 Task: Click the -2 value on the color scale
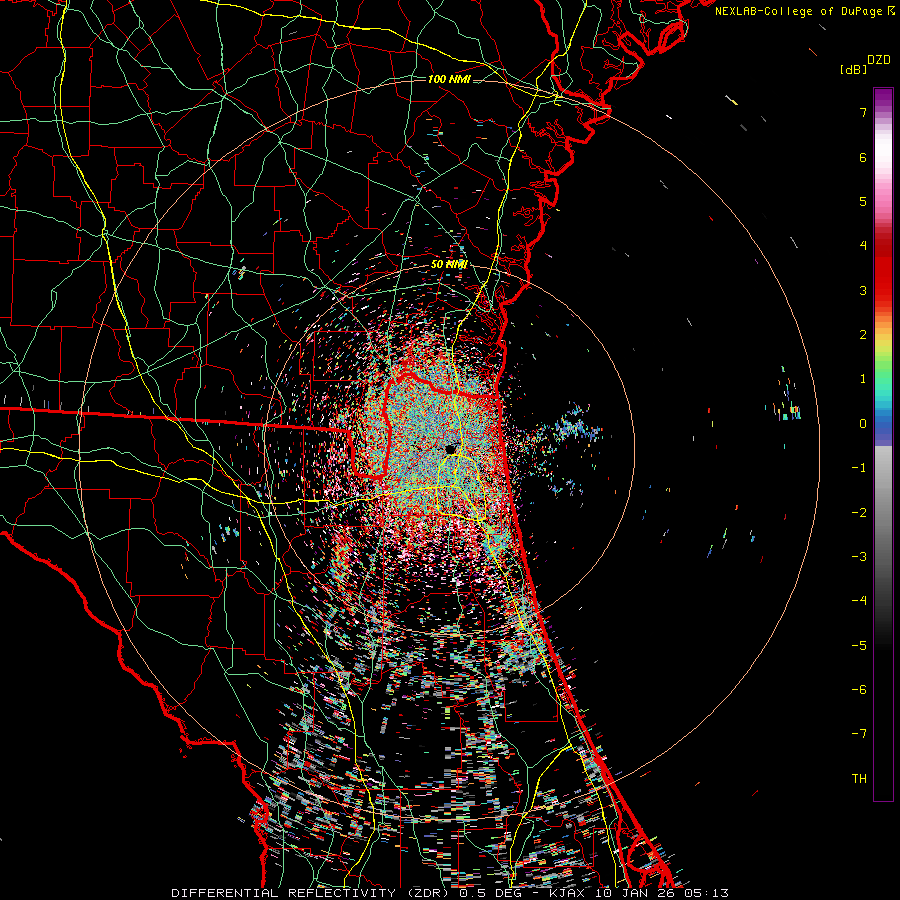tap(859, 512)
